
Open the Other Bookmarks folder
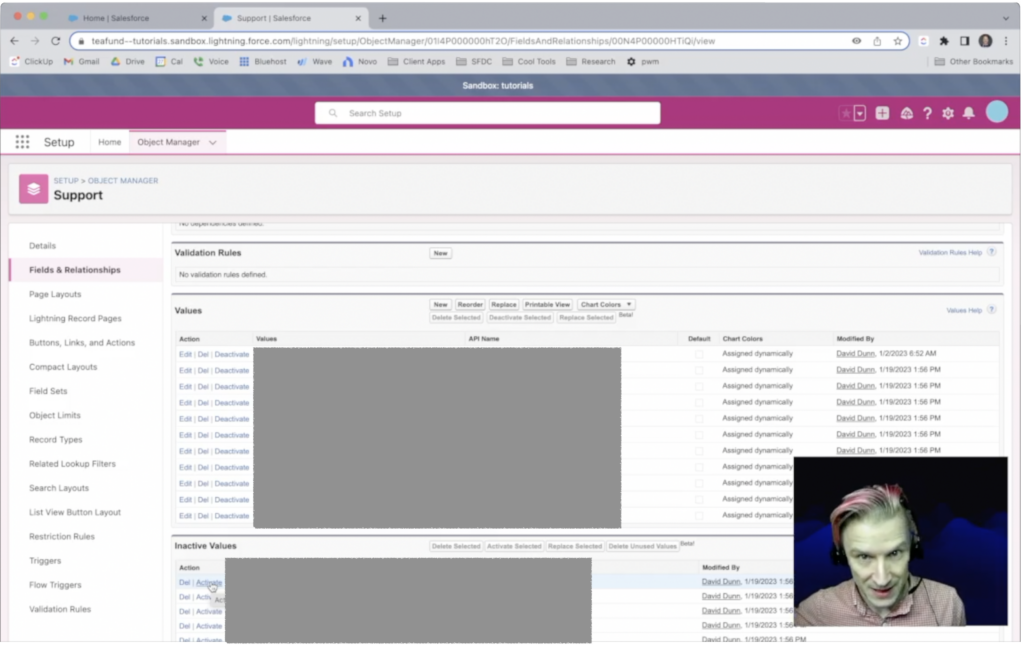pos(974,61)
